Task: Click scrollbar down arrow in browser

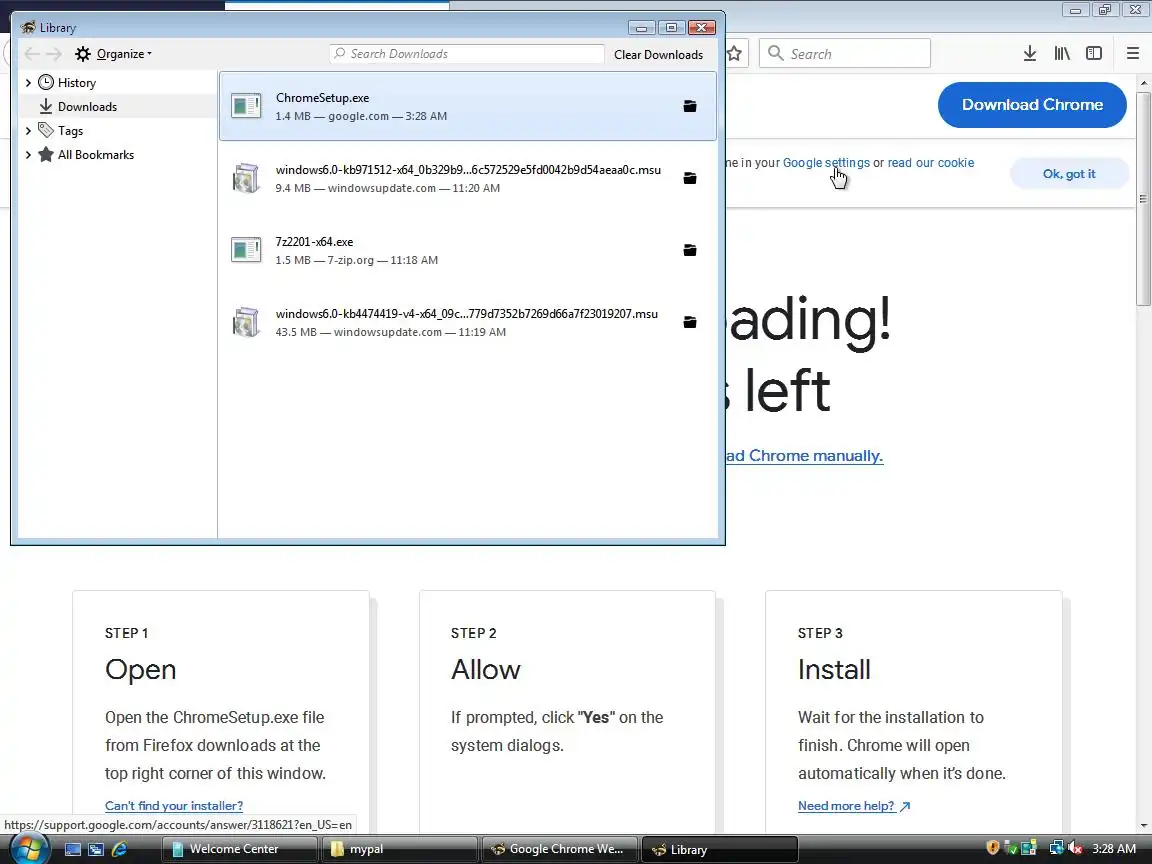Action: [1142, 826]
